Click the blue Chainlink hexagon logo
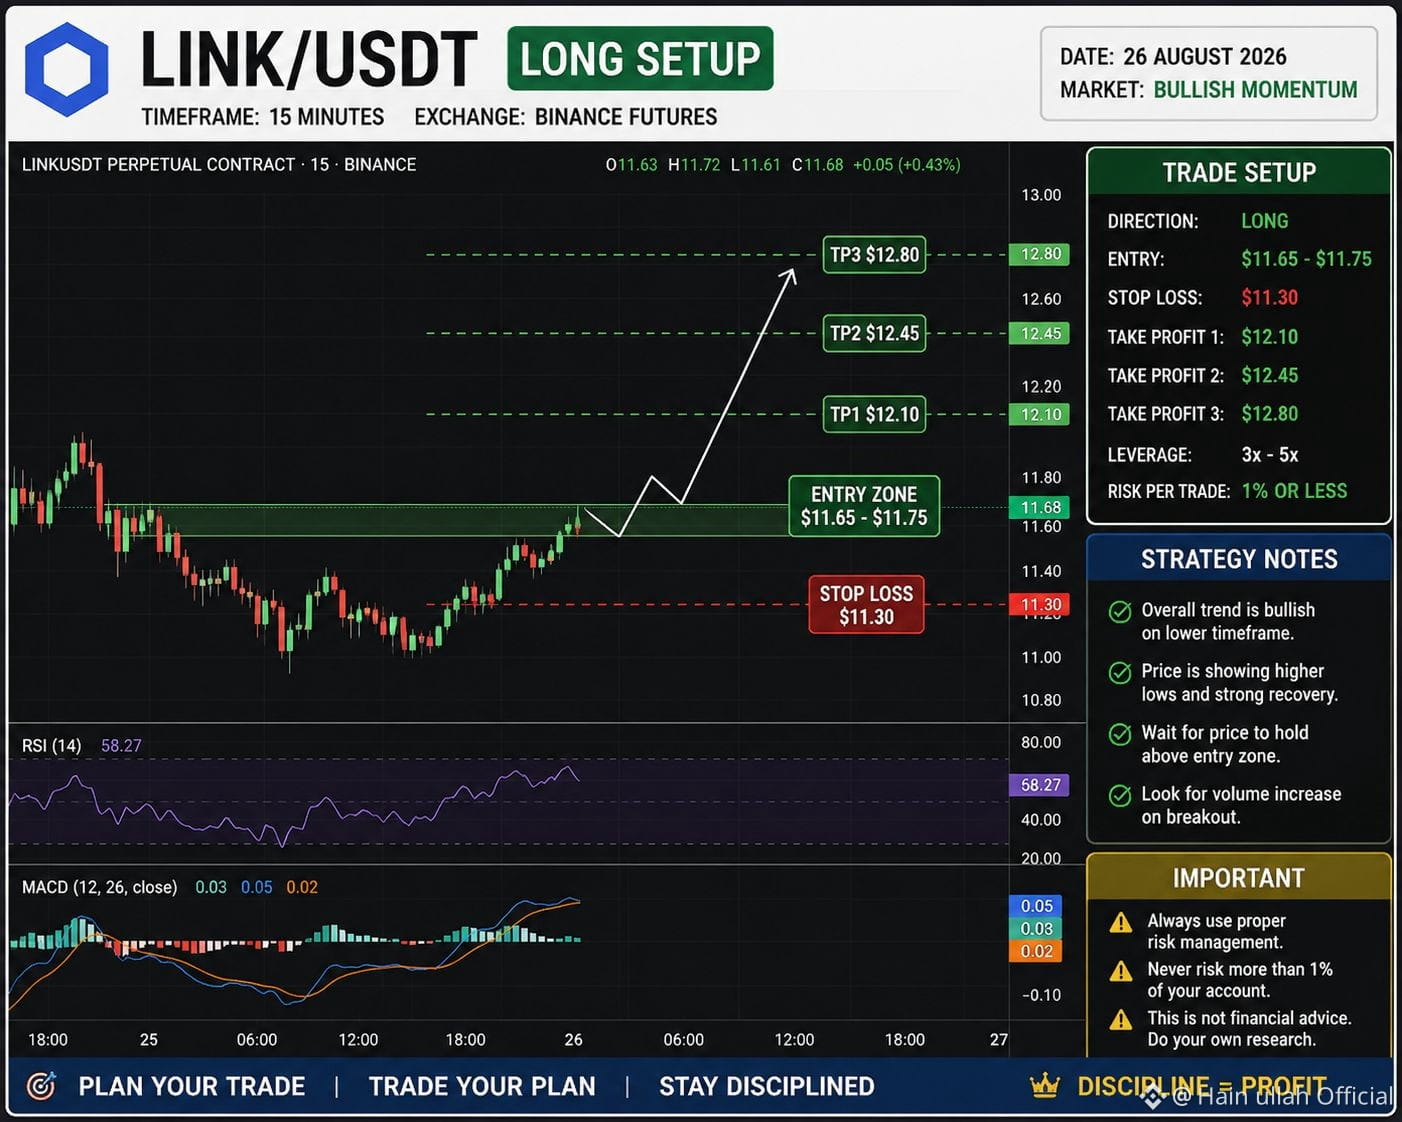Screen dimensions: 1402x1122 (x=66, y=69)
